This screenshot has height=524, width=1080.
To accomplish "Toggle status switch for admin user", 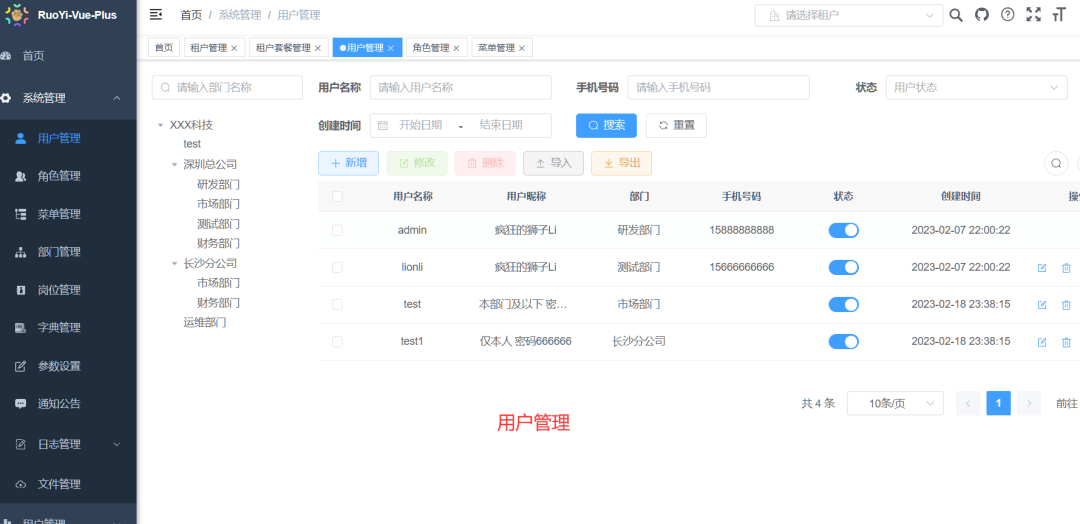I will tap(843, 230).
